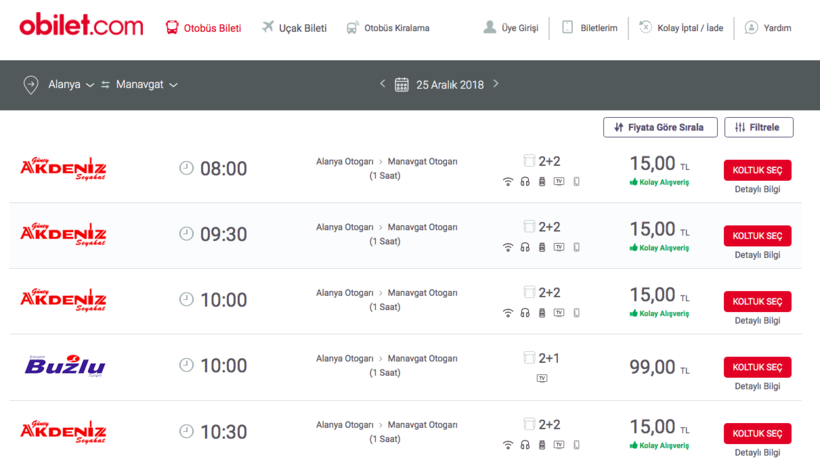Click the headphone icon on the 09:30 trip
Image resolution: width=820 pixels, height=461 pixels.
click(x=525, y=247)
